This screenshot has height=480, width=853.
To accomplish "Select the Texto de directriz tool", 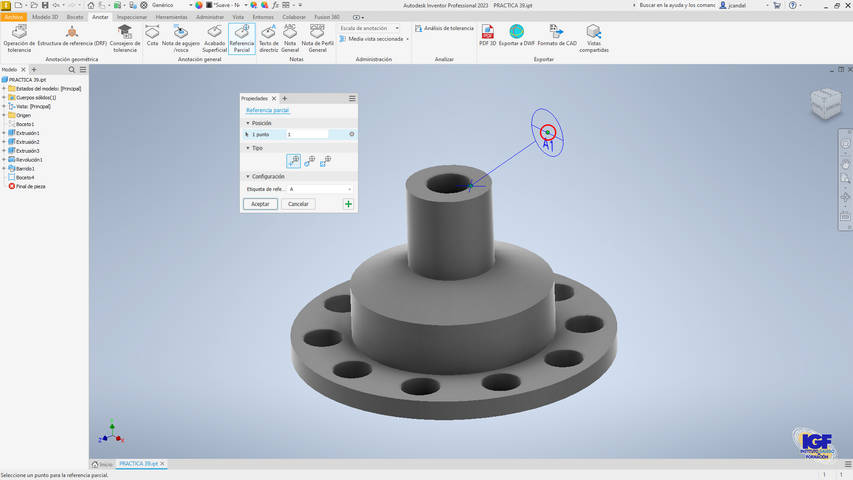I will 268,38.
